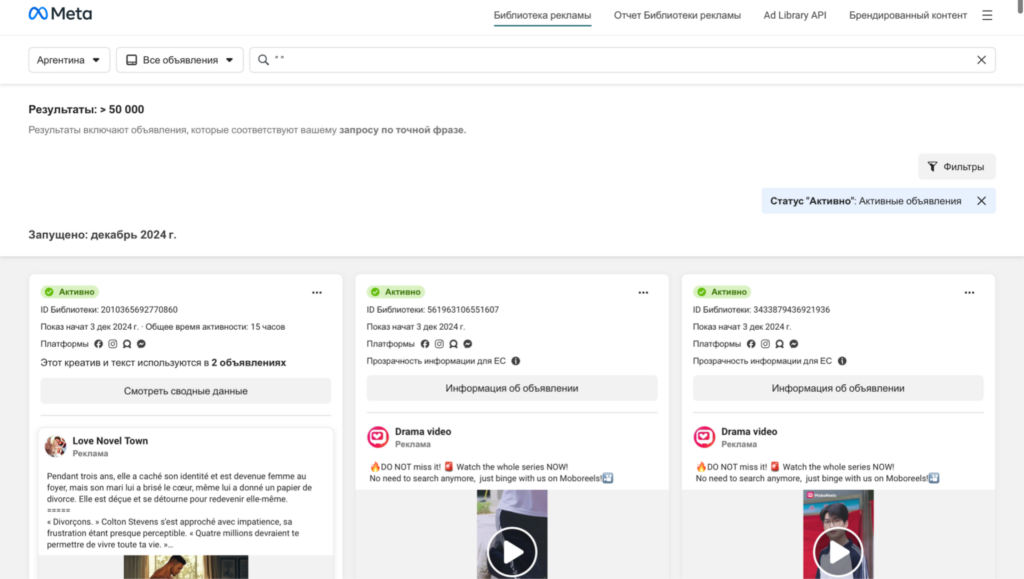The height and width of the screenshot is (579, 1024).
Task: Open Drama video advertiser in ad 561963106551607
Action: [x=423, y=431]
